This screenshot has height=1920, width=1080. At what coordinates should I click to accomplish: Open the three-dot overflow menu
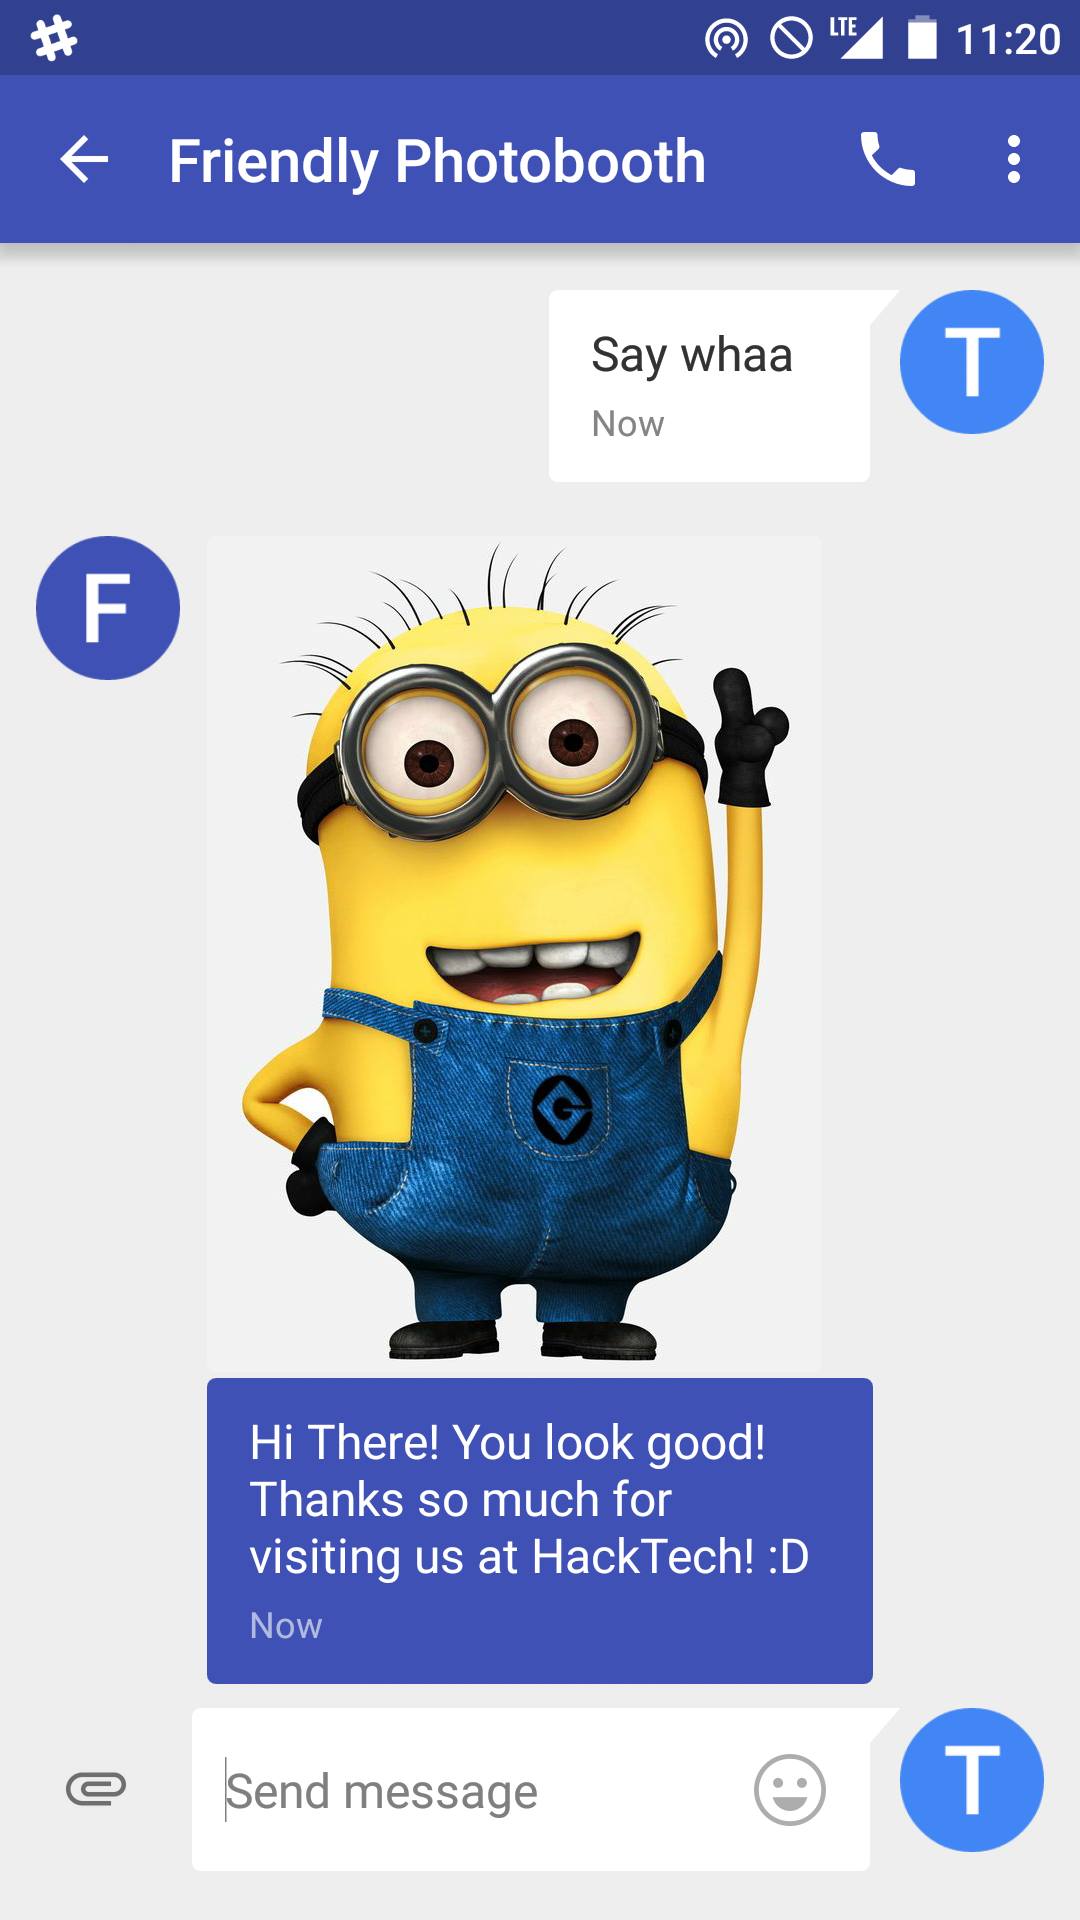tap(1014, 160)
